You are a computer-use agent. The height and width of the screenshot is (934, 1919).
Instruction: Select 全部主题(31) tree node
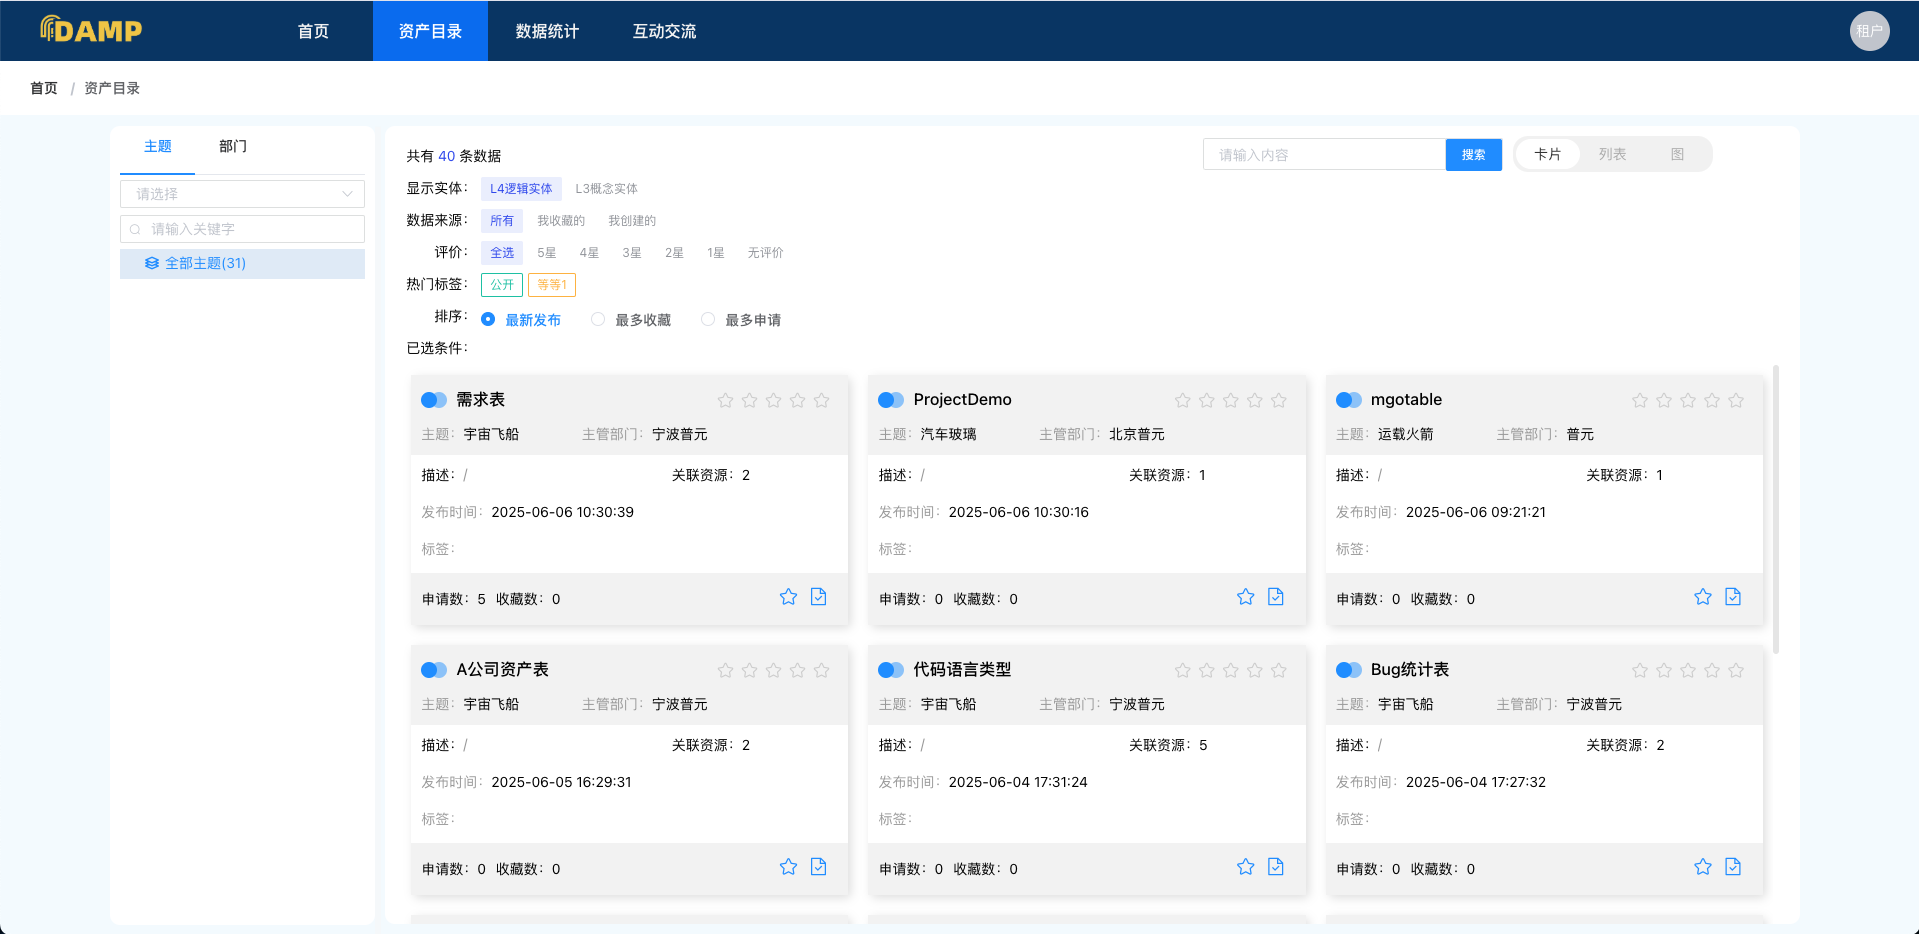[x=205, y=263]
